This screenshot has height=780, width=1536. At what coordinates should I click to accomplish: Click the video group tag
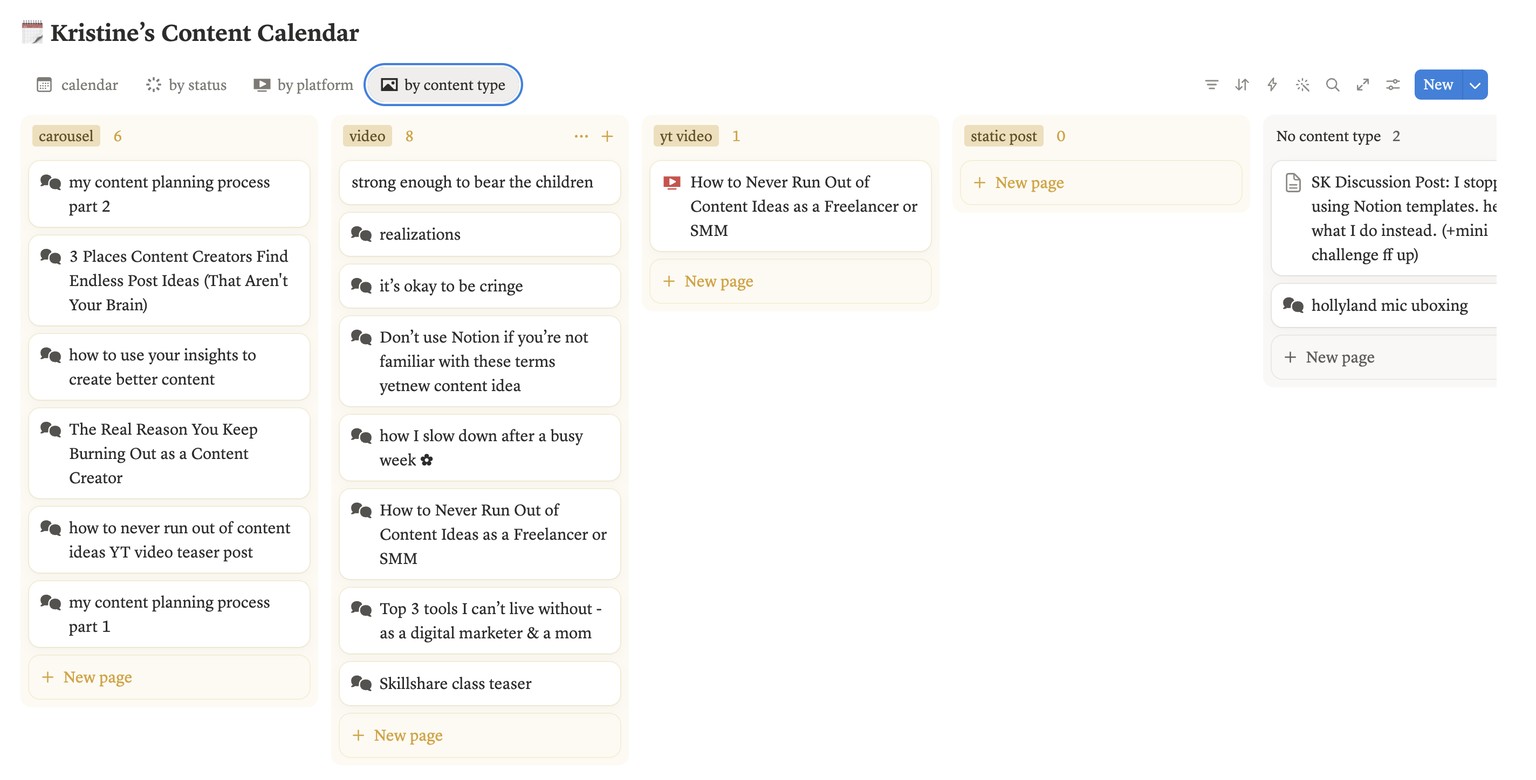pos(367,136)
